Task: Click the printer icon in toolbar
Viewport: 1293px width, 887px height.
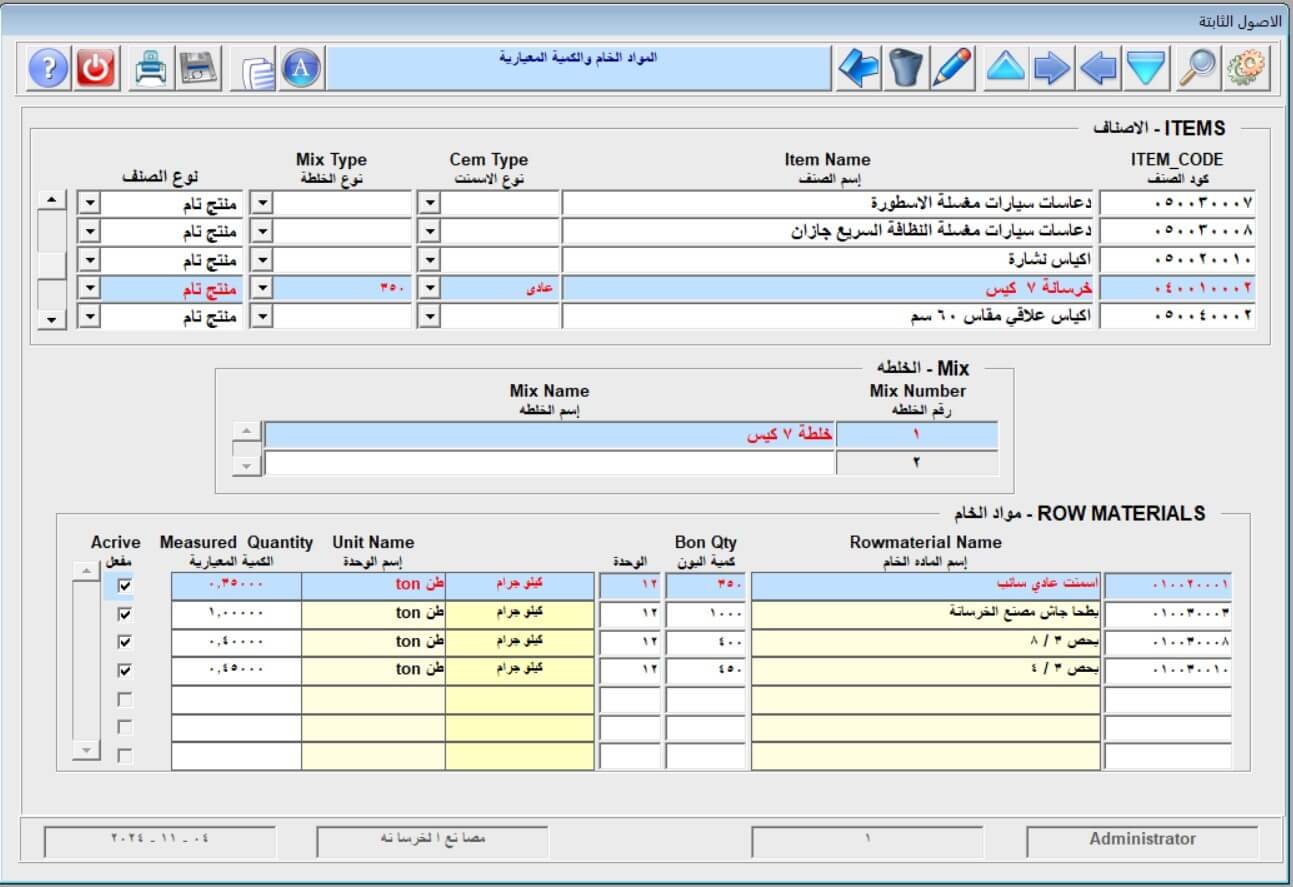Action: [152, 68]
